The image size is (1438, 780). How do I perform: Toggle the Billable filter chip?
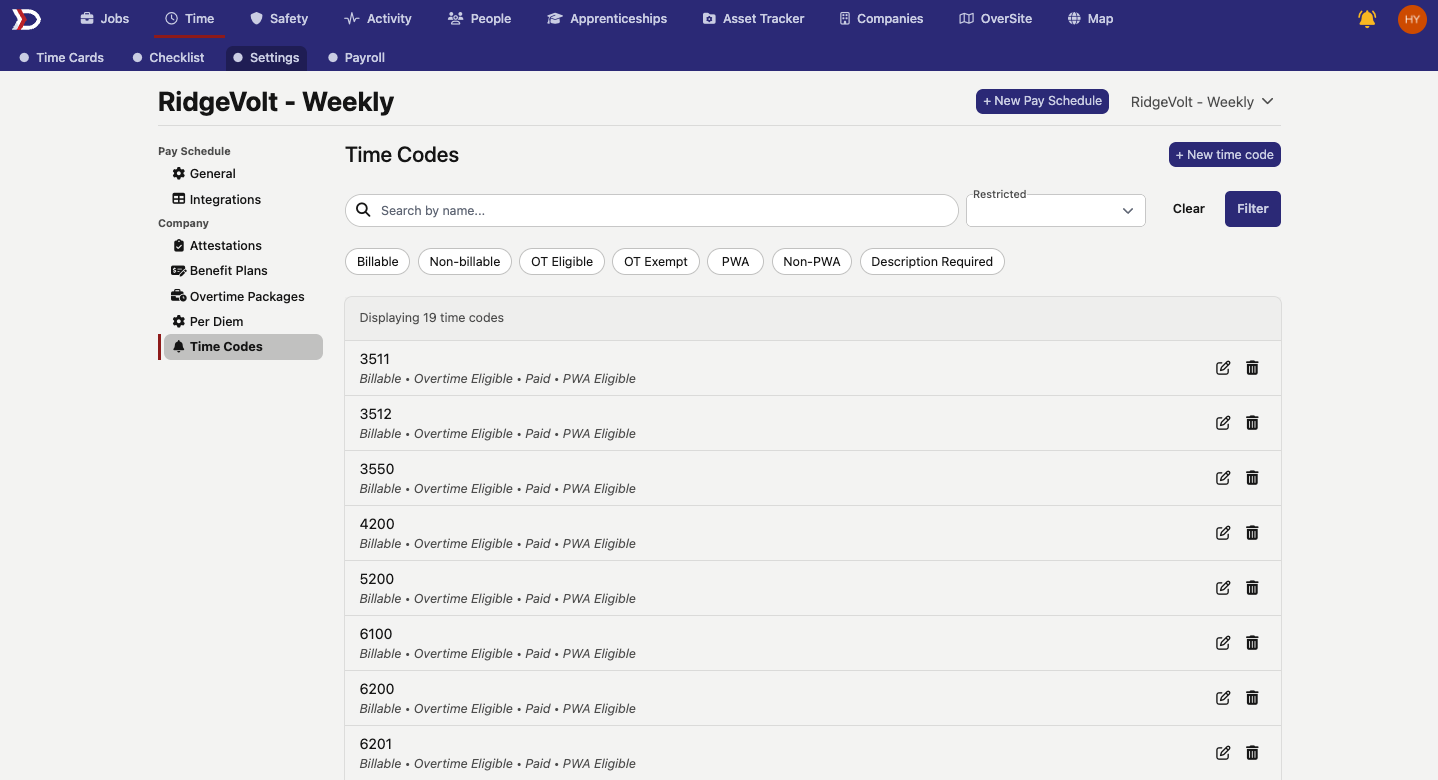(x=378, y=262)
